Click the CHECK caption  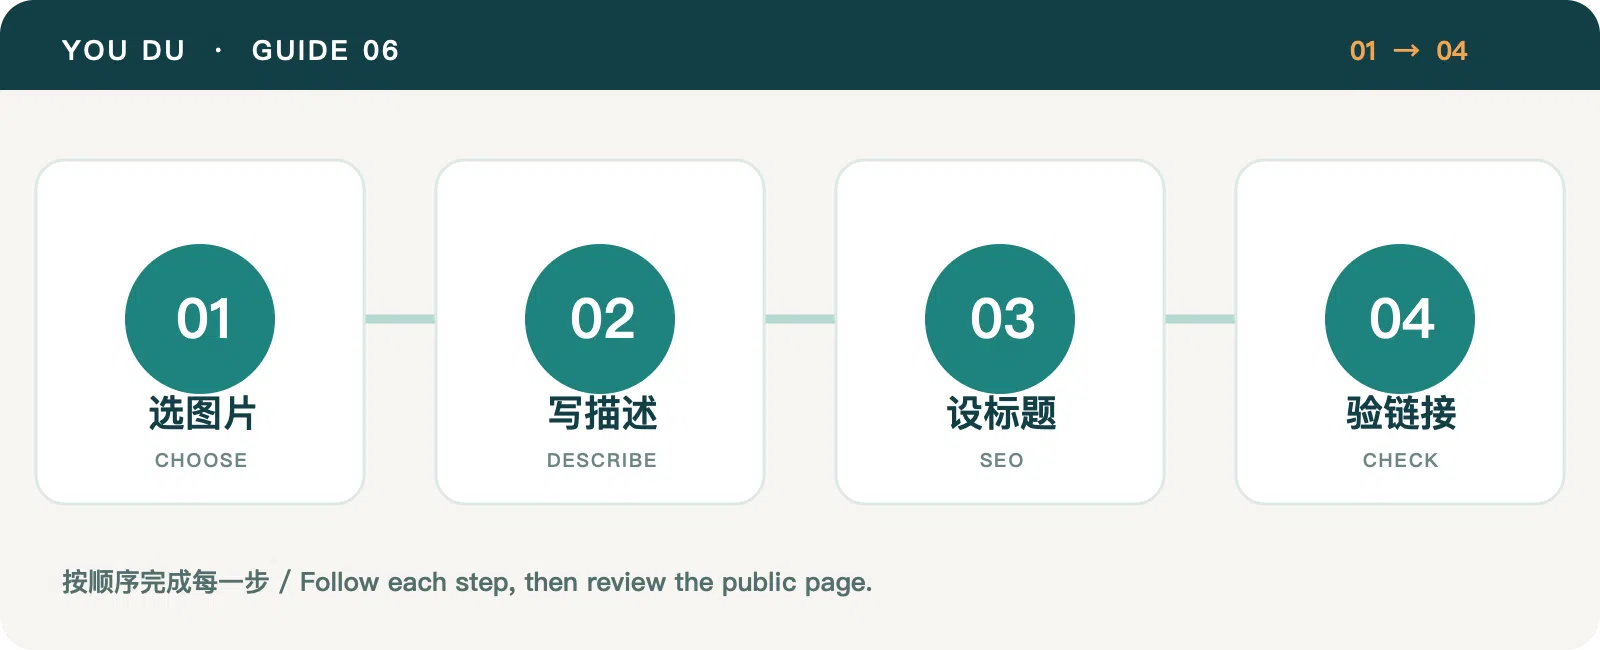point(1401,460)
